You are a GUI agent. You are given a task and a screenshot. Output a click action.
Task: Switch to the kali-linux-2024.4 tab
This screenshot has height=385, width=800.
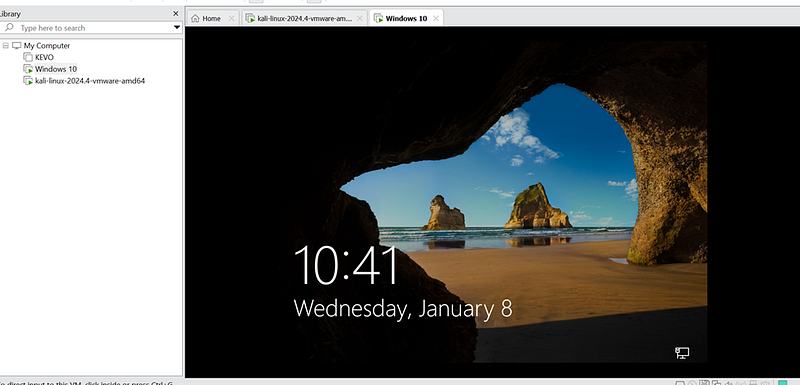299,18
